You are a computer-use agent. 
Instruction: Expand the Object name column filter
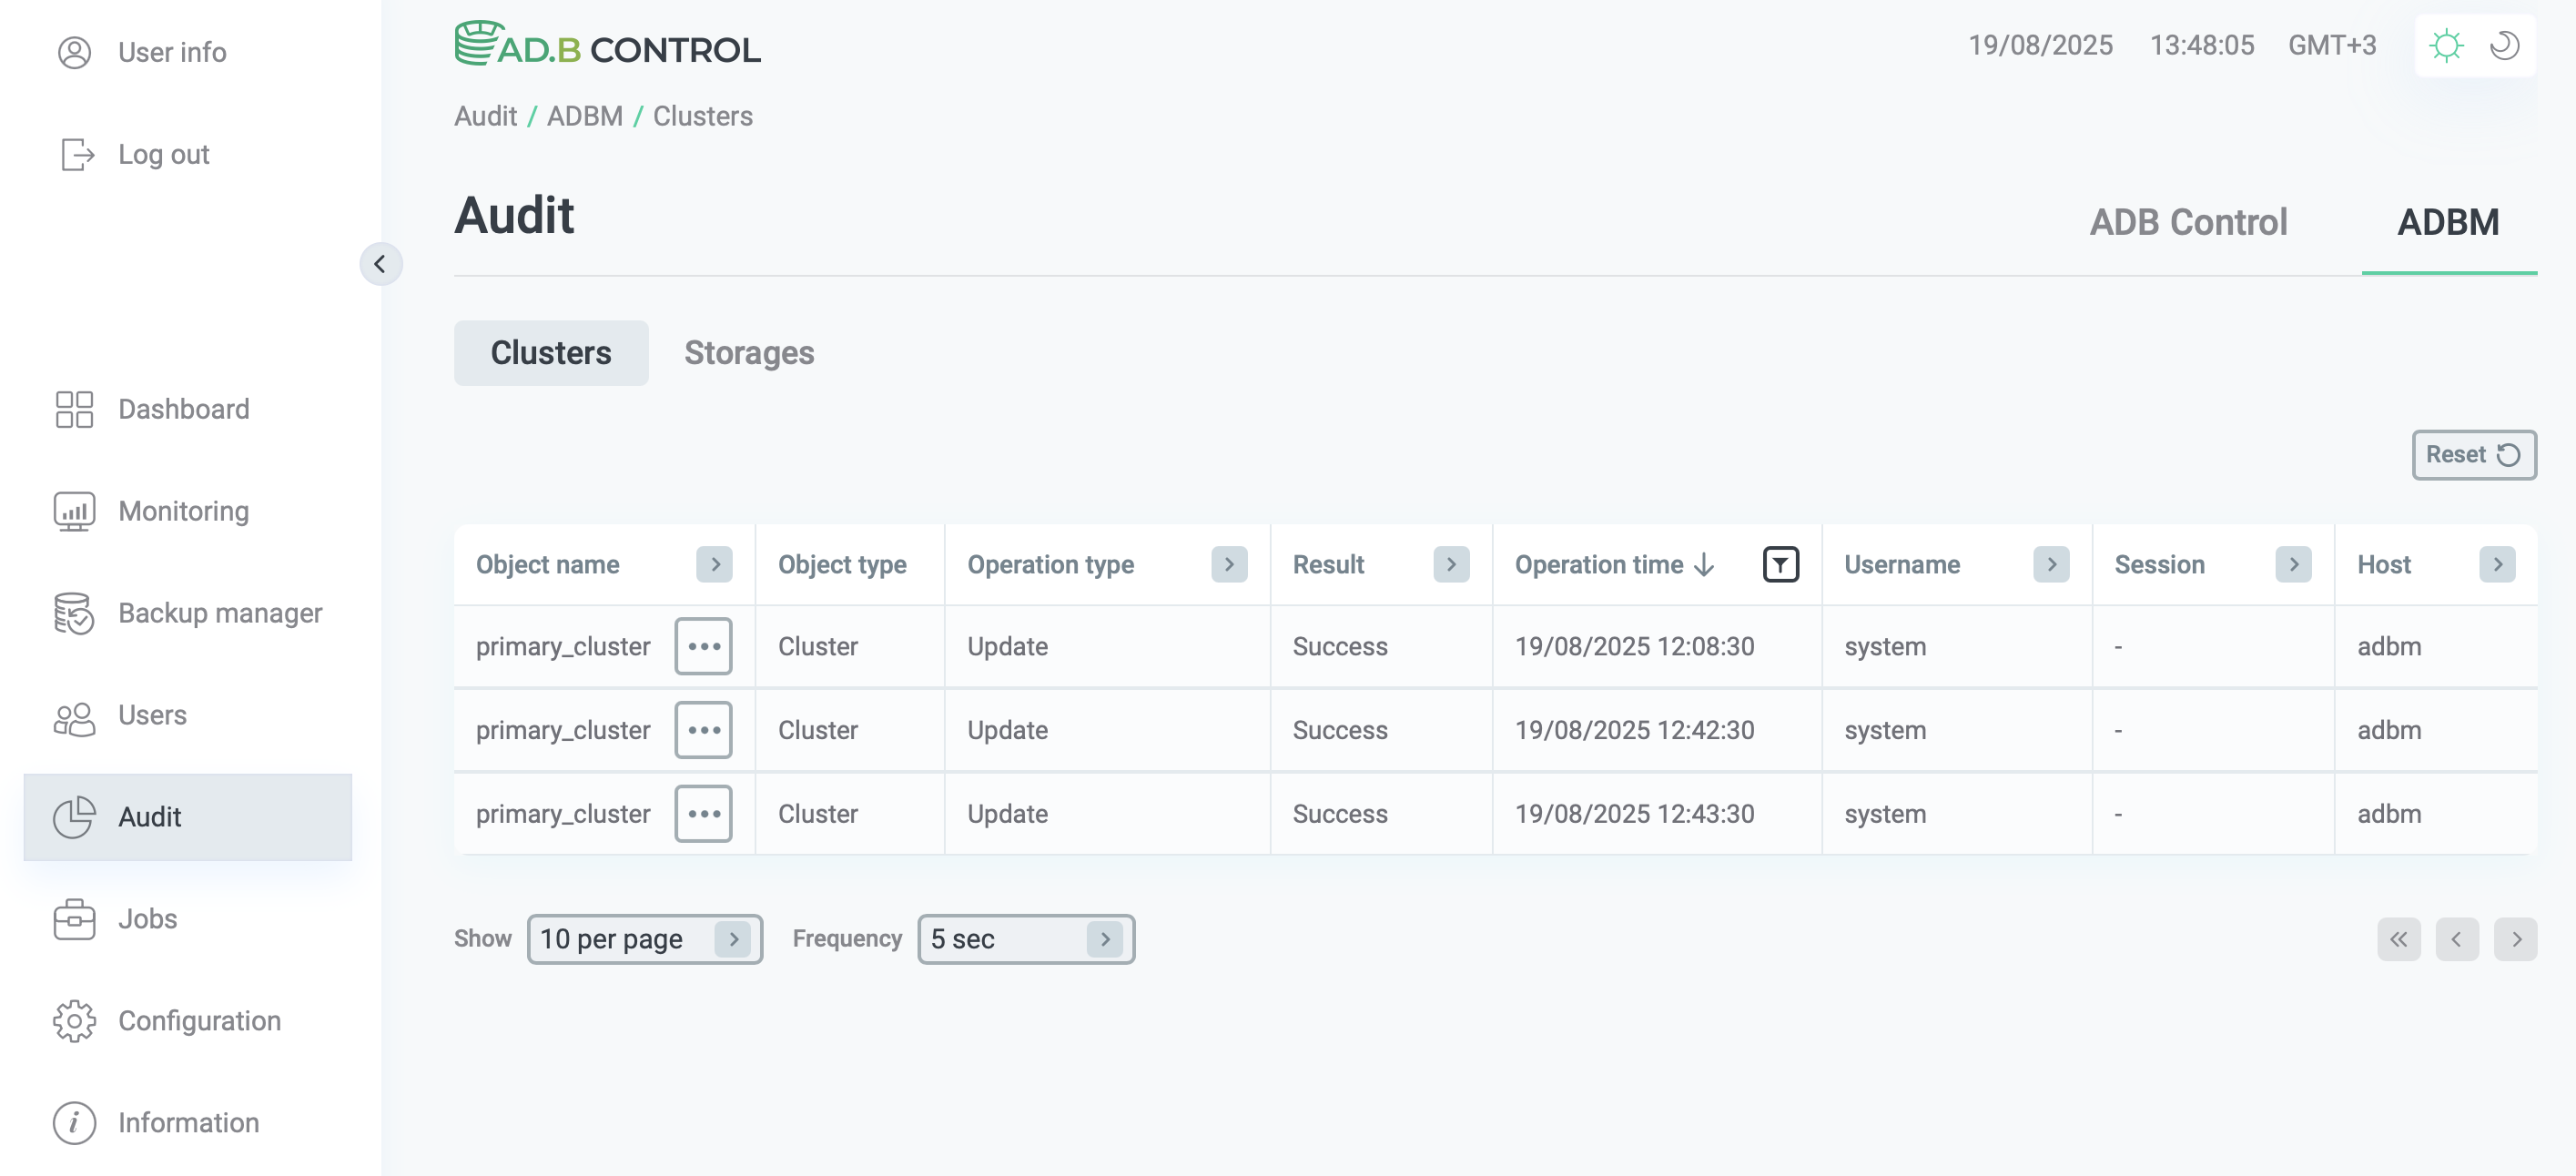[x=714, y=565]
